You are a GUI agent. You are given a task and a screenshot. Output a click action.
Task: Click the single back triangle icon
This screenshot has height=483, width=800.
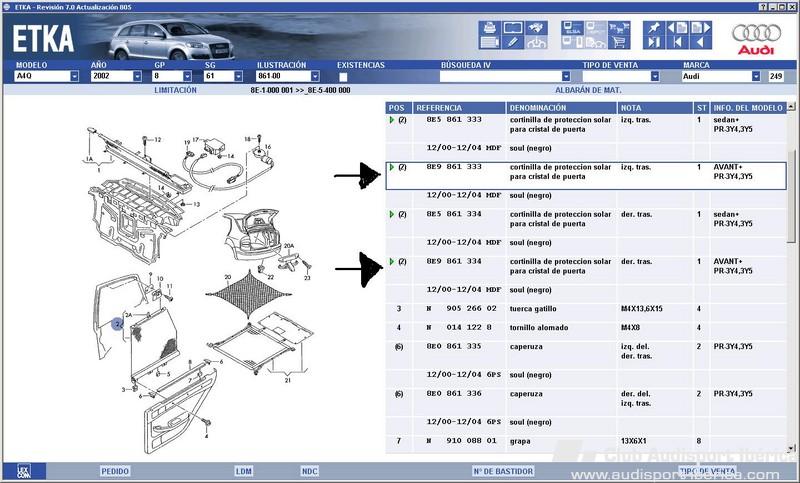(x=701, y=42)
